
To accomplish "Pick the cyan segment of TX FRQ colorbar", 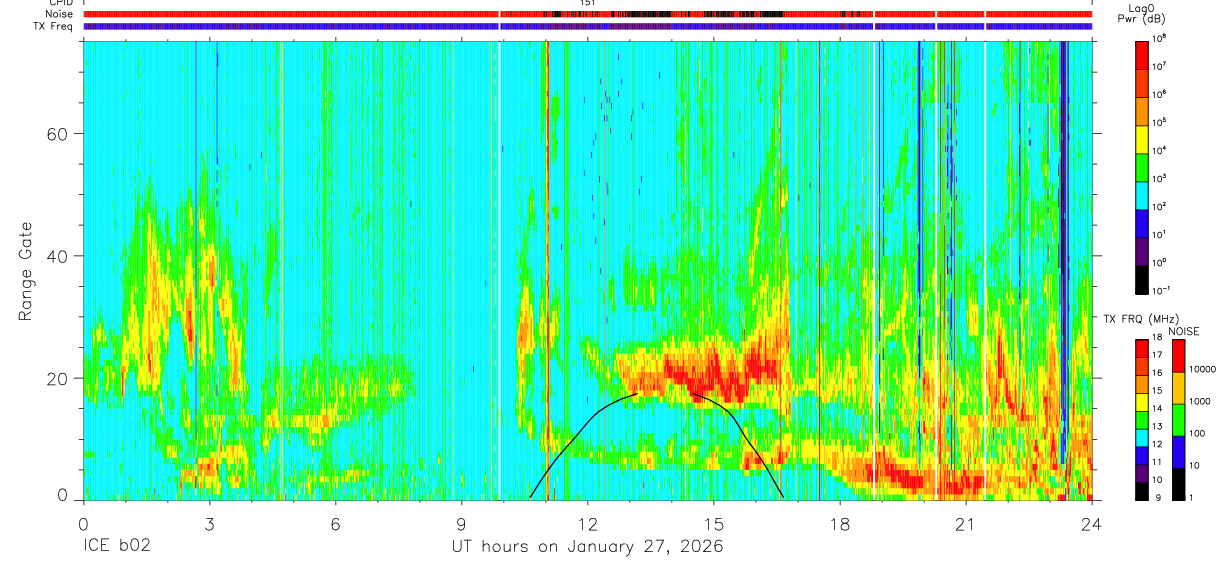I will coord(1141,438).
